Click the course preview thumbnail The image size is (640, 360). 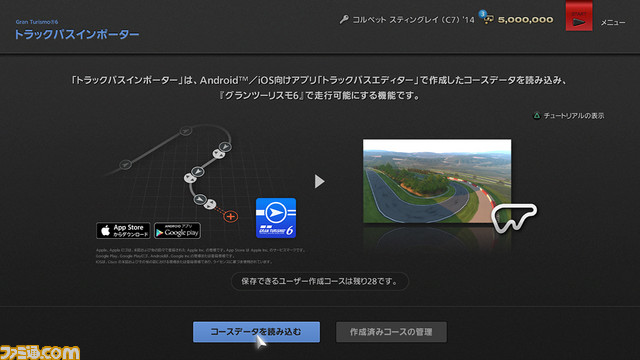click(x=437, y=181)
